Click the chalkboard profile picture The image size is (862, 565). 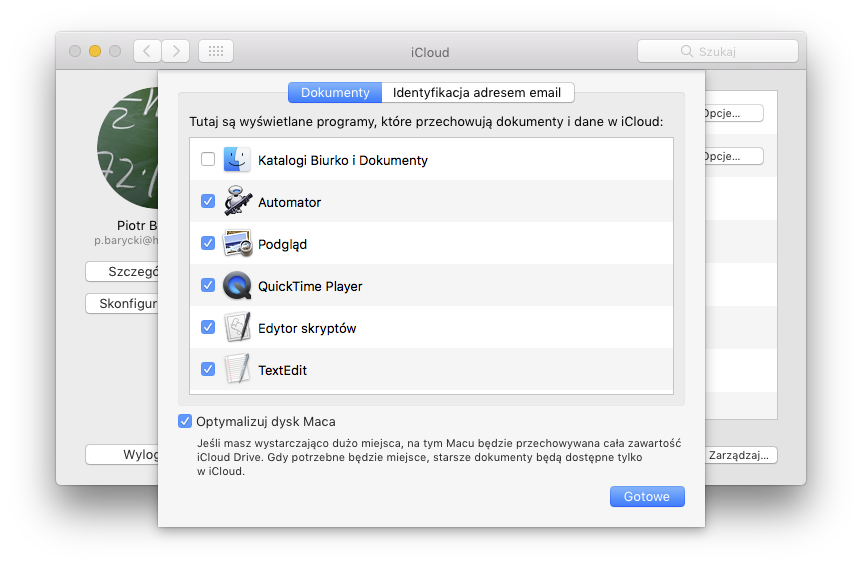coord(128,148)
